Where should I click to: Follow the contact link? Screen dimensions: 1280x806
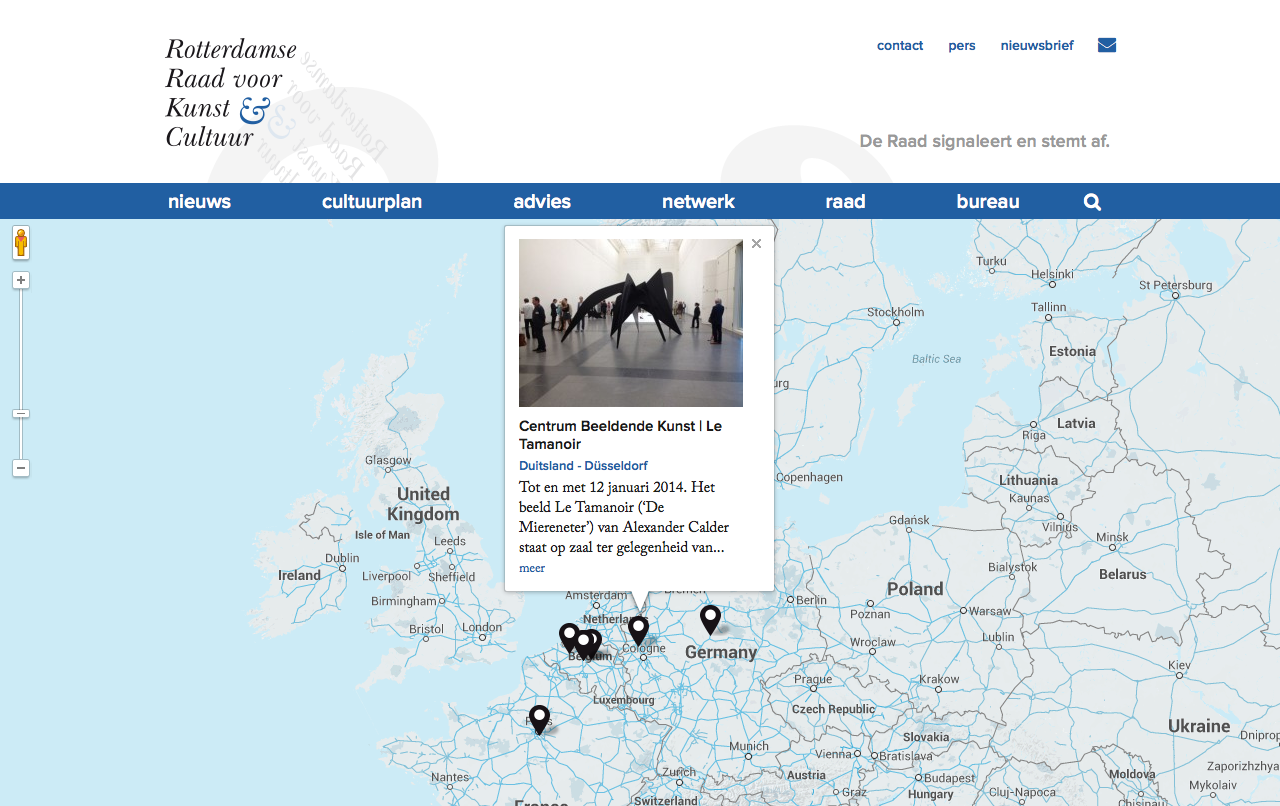point(900,45)
